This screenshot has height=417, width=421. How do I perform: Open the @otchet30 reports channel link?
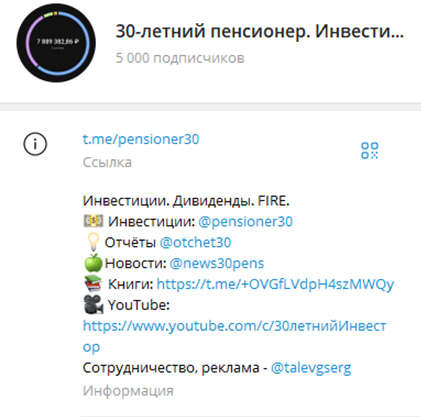[195, 242]
